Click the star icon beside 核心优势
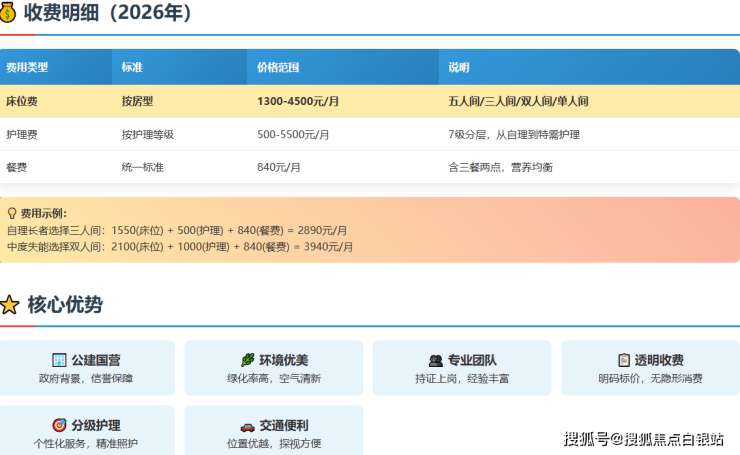 9,306
